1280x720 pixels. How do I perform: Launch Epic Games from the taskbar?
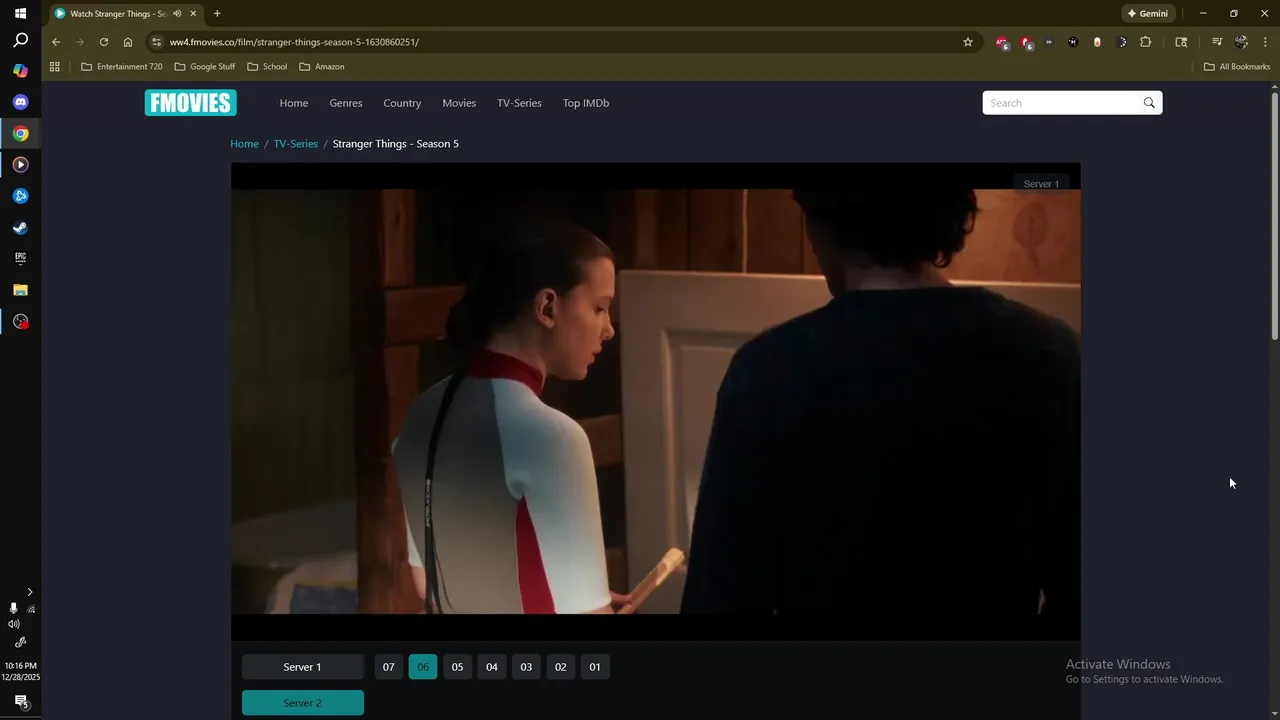coord(20,258)
